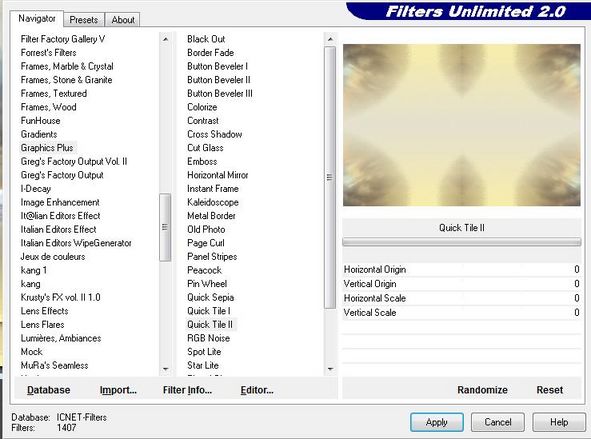Image resolution: width=591 pixels, height=439 pixels.
Task: Click the filter category list scroll-down arrow
Action: [x=165, y=369]
